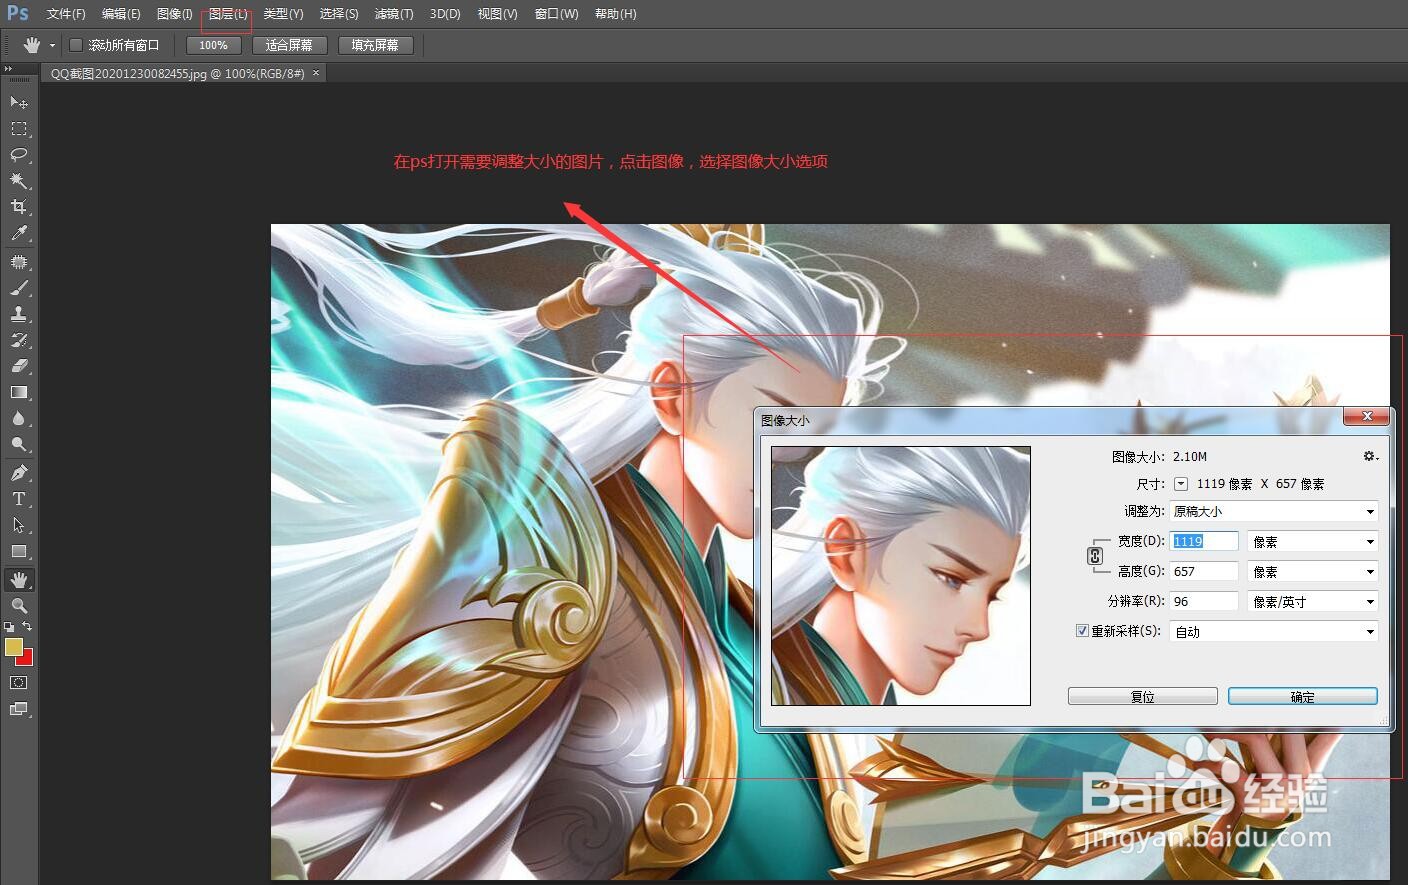Click the 100% zoom button
The width and height of the screenshot is (1408, 885).
(x=213, y=45)
